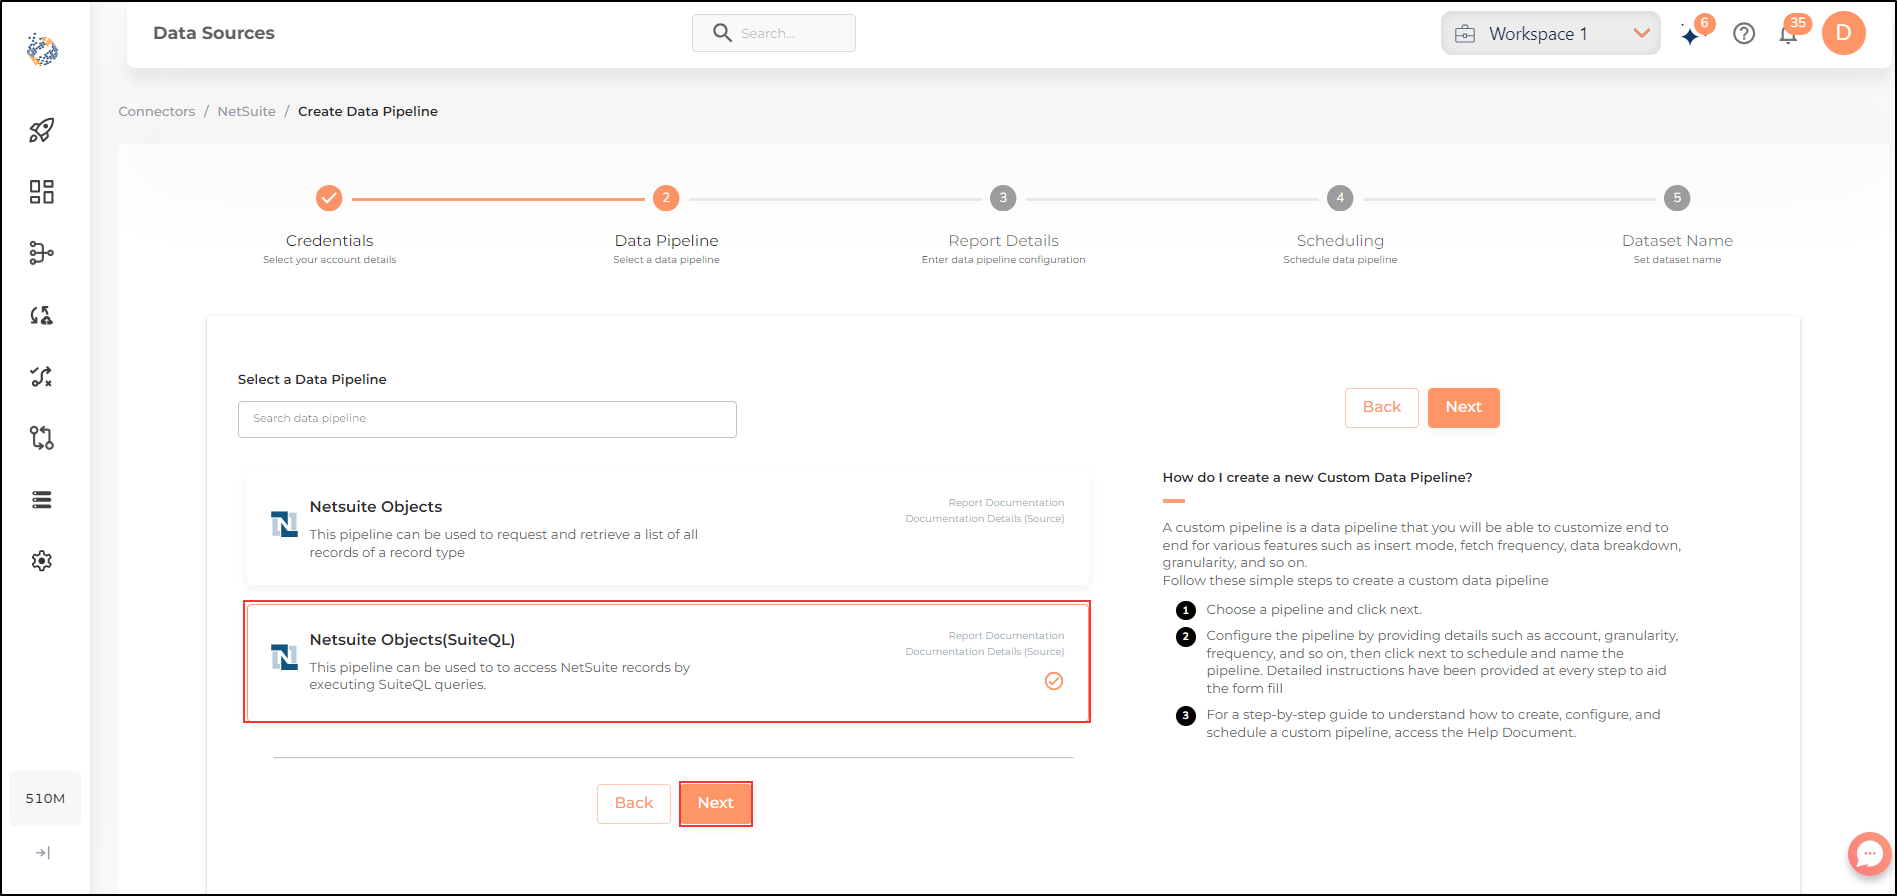This screenshot has width=1897, height=896.
Task: Open the rocket launch sidebar icon
Action: pos(42,130)
